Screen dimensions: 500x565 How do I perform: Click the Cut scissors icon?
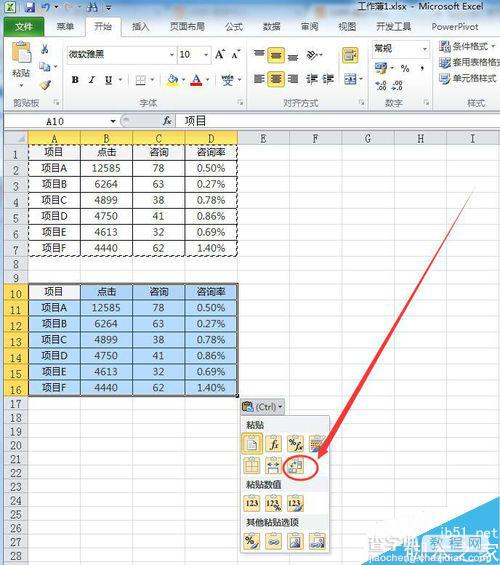coord(45,49)
